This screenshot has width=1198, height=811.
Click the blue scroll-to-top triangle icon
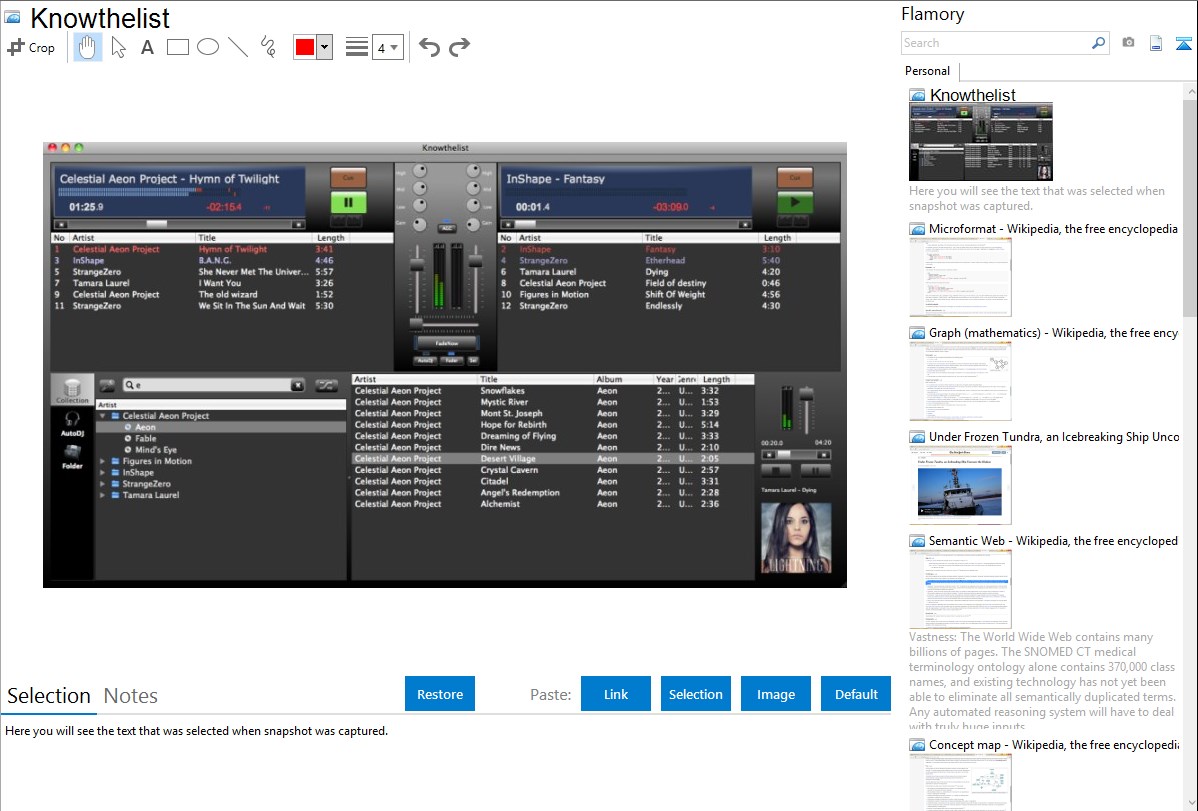click(x=1183, y=44)
